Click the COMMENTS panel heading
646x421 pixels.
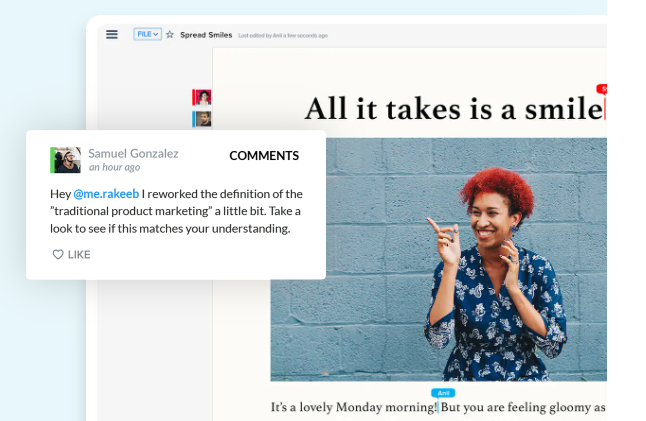[x=264, y=156]
